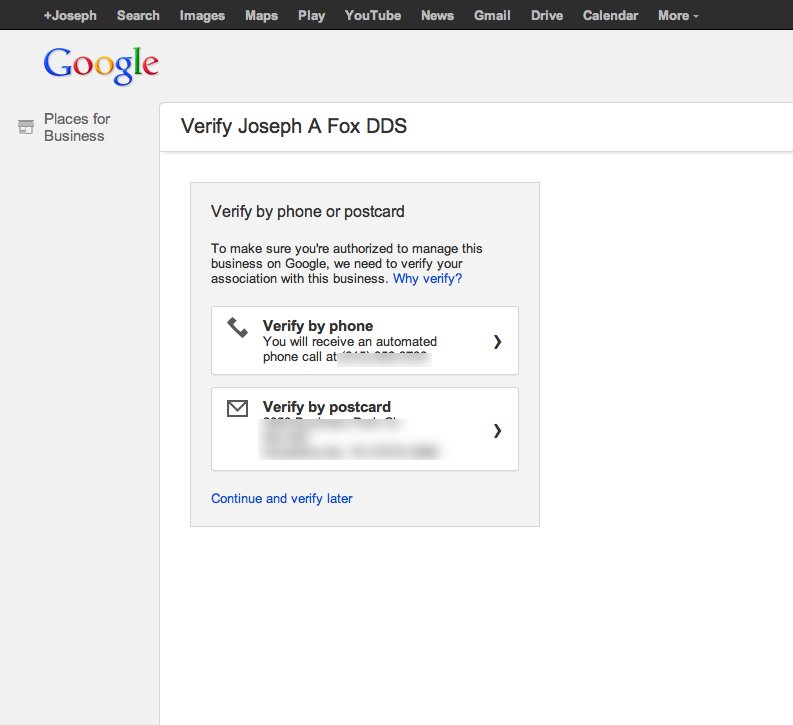Open Images in the top bar
This screenshot has width=793, height=725.
(x=202, y=16)
